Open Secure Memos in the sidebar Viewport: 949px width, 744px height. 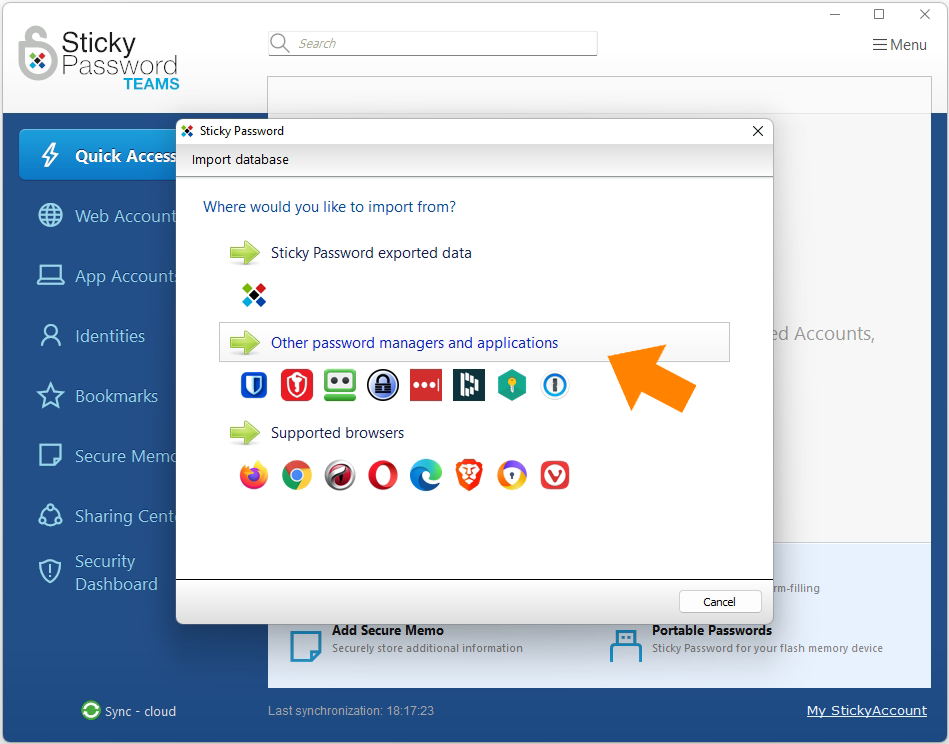point(107,456)
